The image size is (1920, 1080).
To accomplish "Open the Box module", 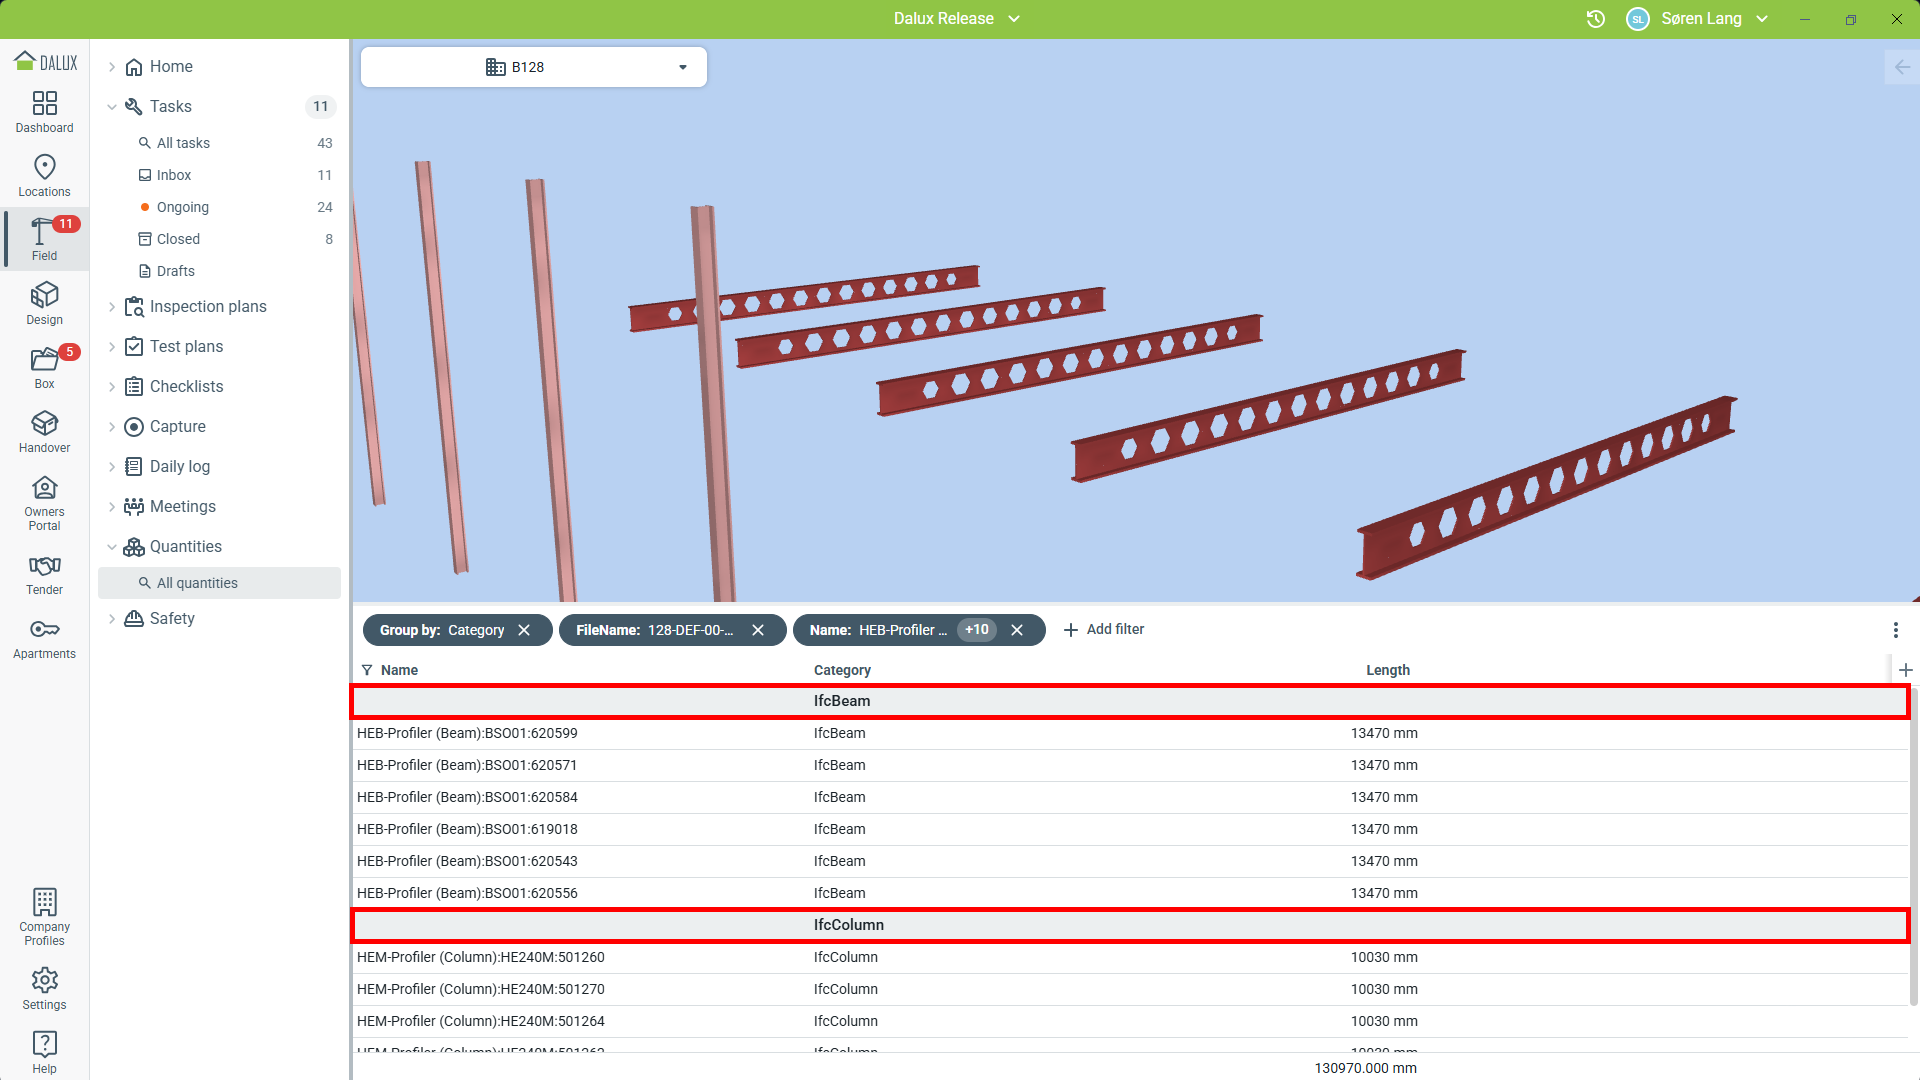I will tap(44, 368).
